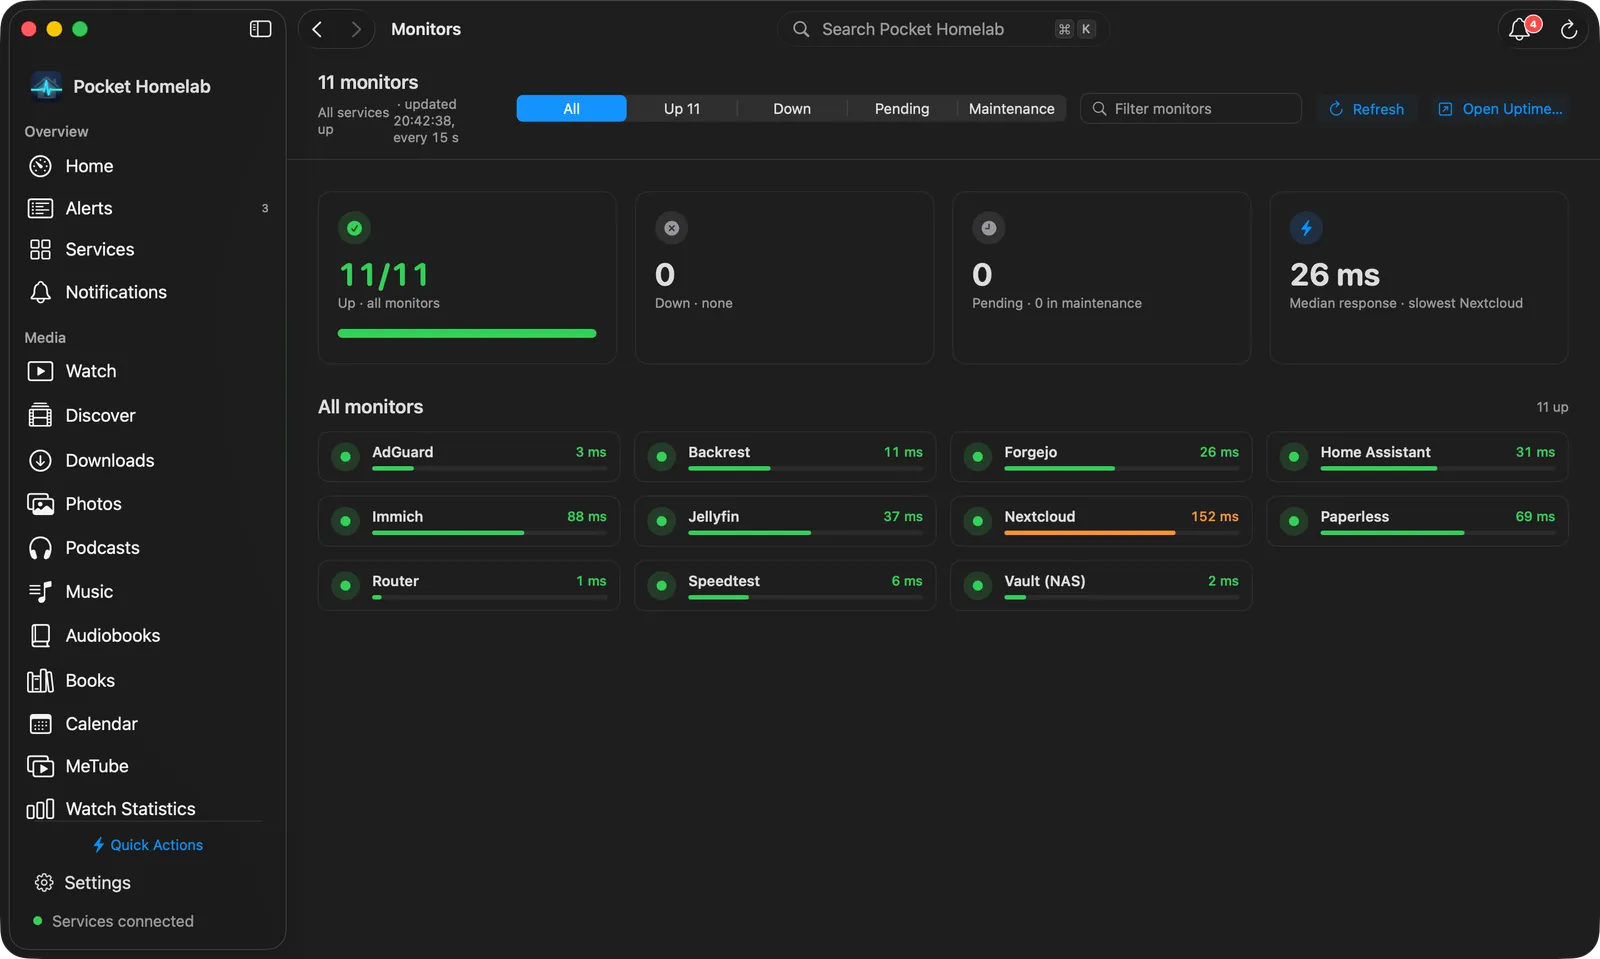This screenshot has width=1600, height=959.
Task: Open MeTube in the sidebar
Action: 148,766
